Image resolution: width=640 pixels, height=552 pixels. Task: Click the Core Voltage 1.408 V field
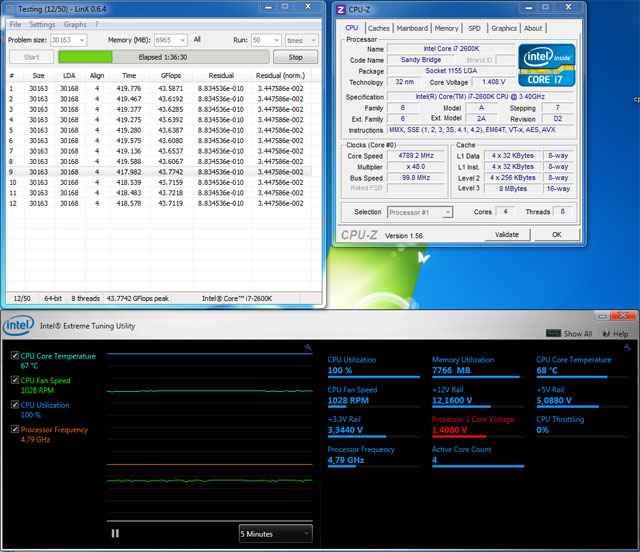(x=493, y=82)
